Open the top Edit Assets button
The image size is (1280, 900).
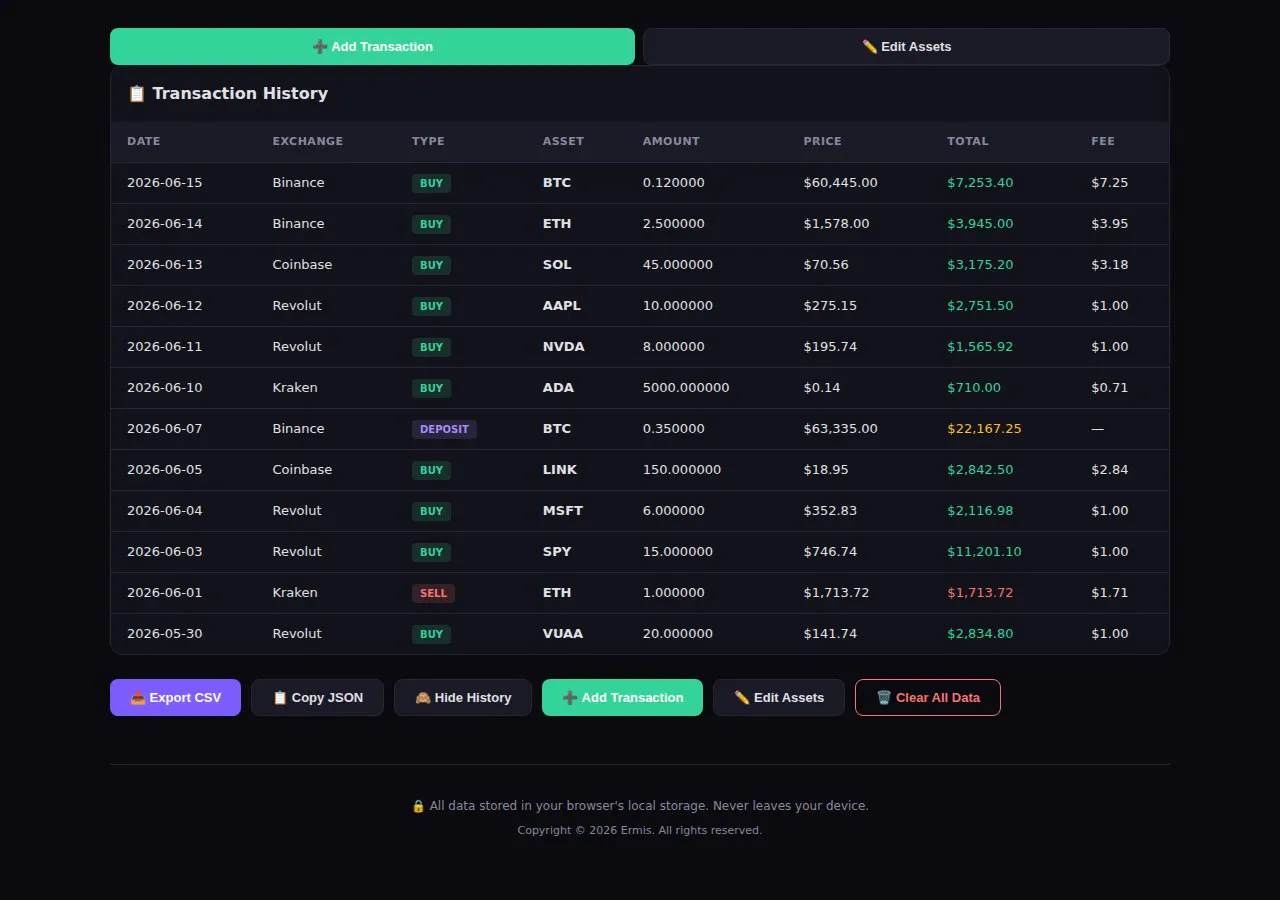(x=906, y=46)
